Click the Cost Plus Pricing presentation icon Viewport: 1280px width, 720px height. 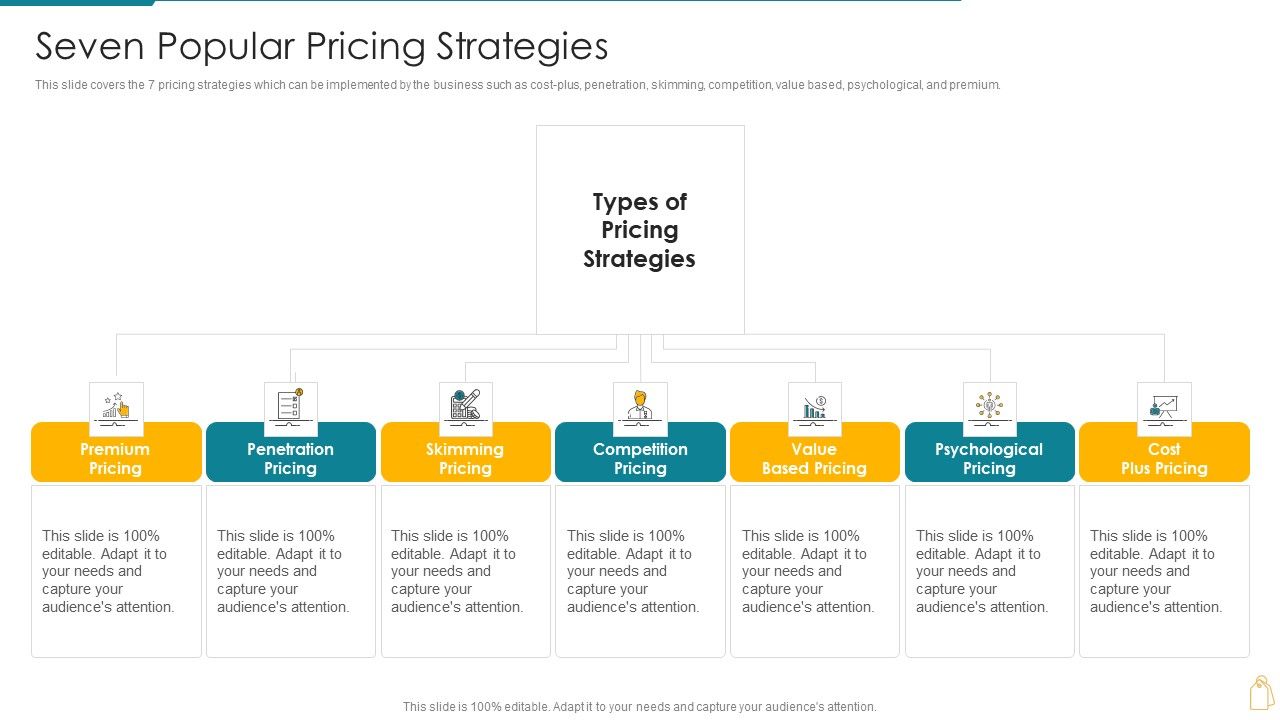click(x=1164, y=407)
